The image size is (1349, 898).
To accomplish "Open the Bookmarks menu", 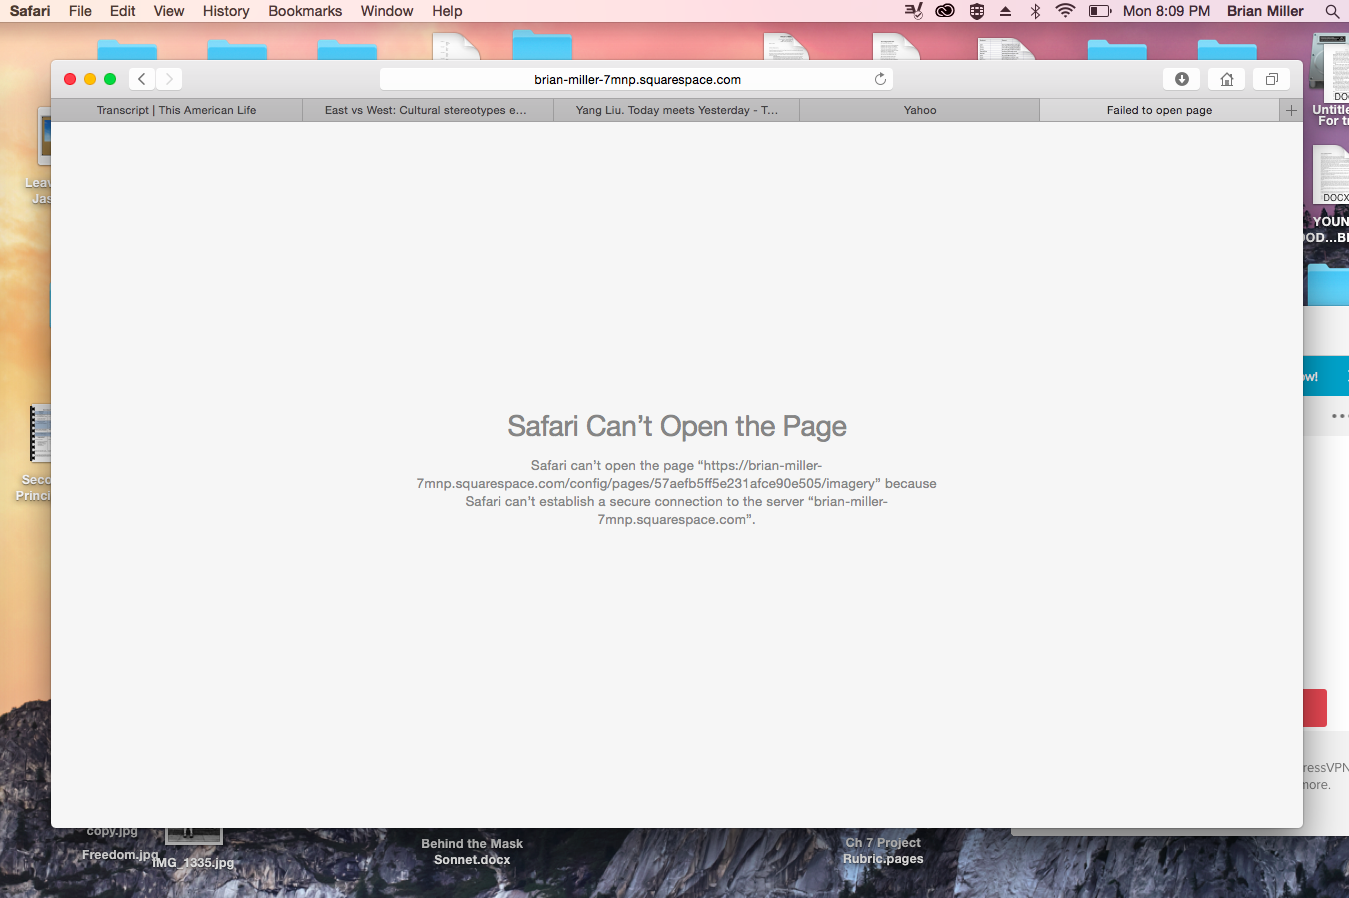I will click(x=305, y=11).
